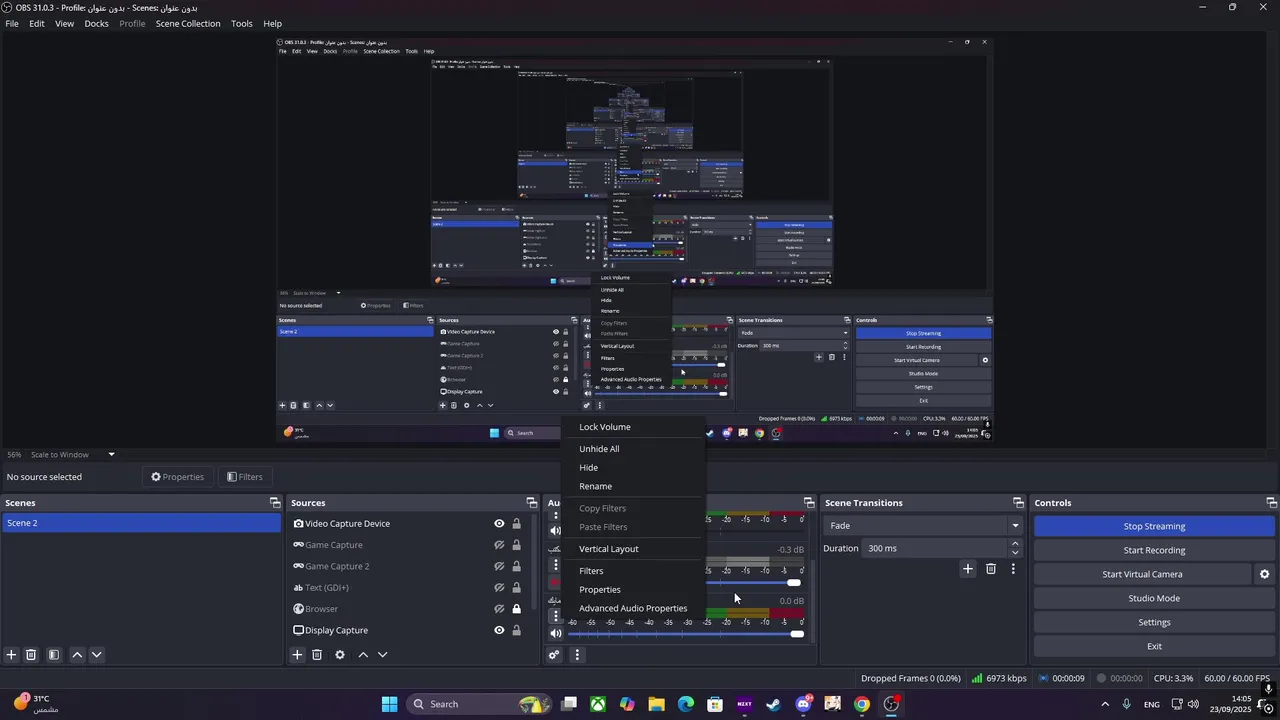The width and height of the screenshot is (1280, 720).
Task: Show hidden system tray icons chevron
Action: pos(1104,704)
